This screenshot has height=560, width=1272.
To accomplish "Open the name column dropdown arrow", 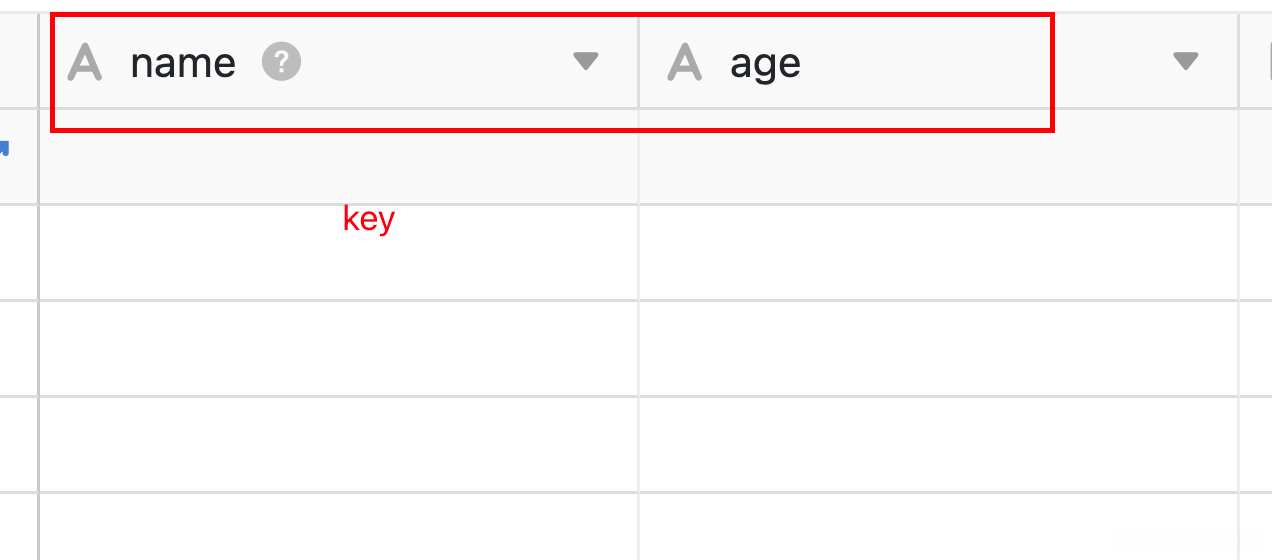I will 585,62.
